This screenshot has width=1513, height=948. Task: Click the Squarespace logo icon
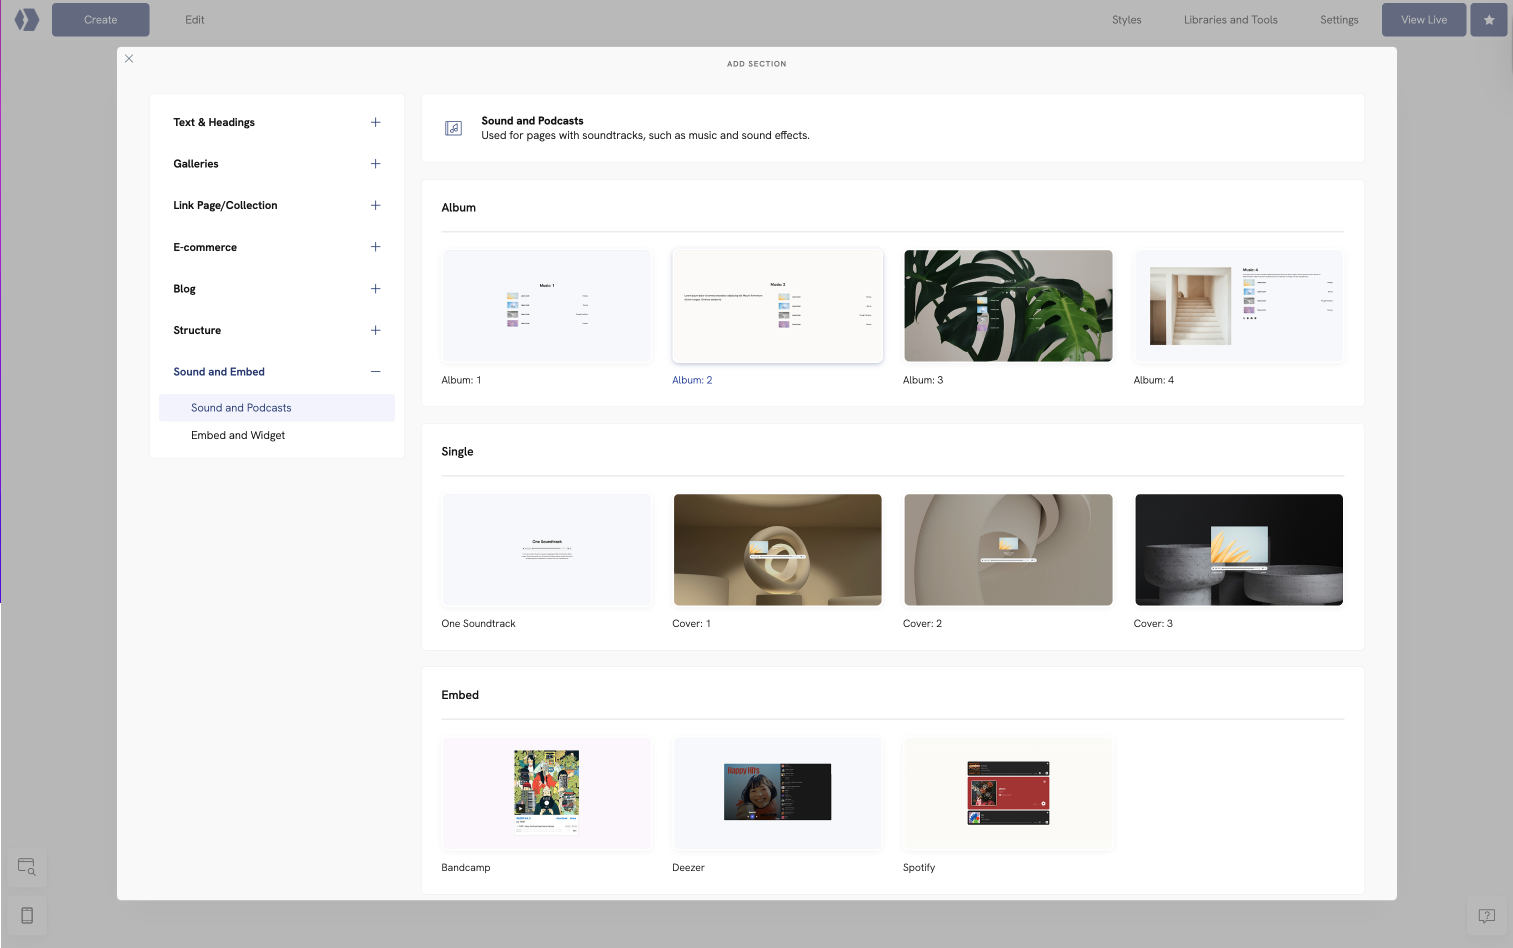click(x=26, y=19)
